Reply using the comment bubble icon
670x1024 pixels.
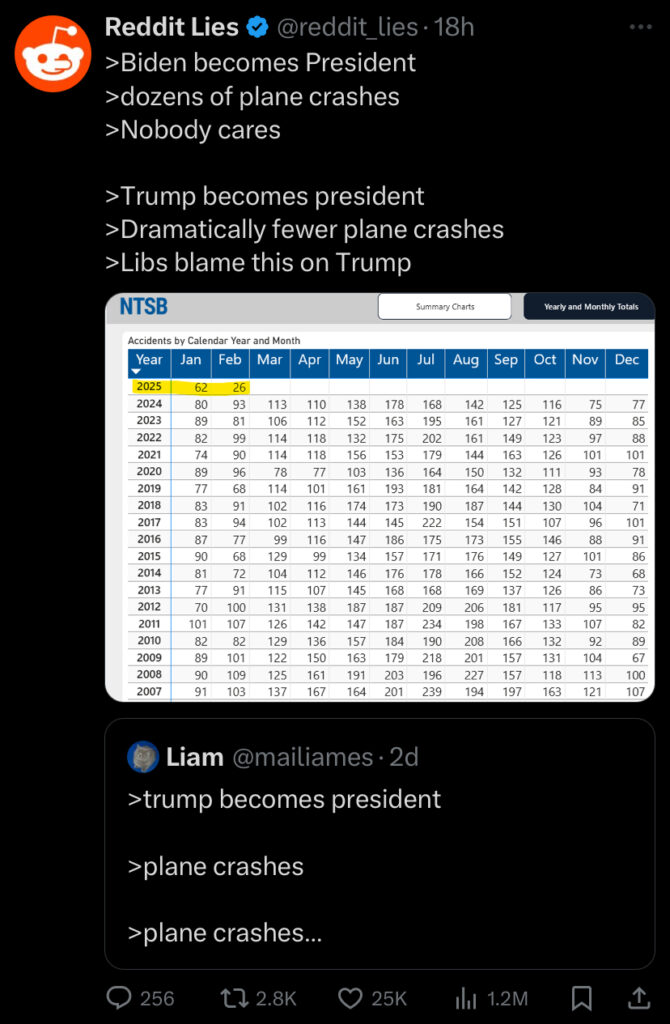point(119,997)
